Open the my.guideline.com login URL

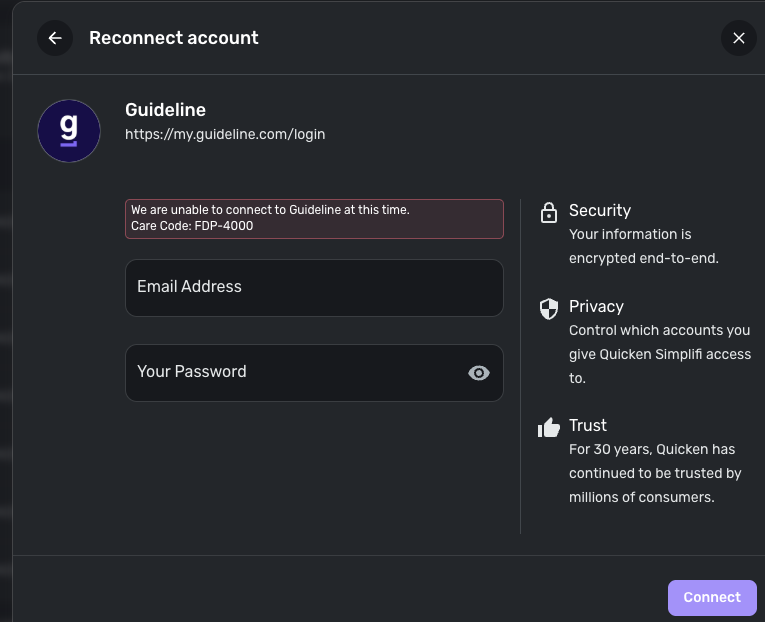point(225,134)
